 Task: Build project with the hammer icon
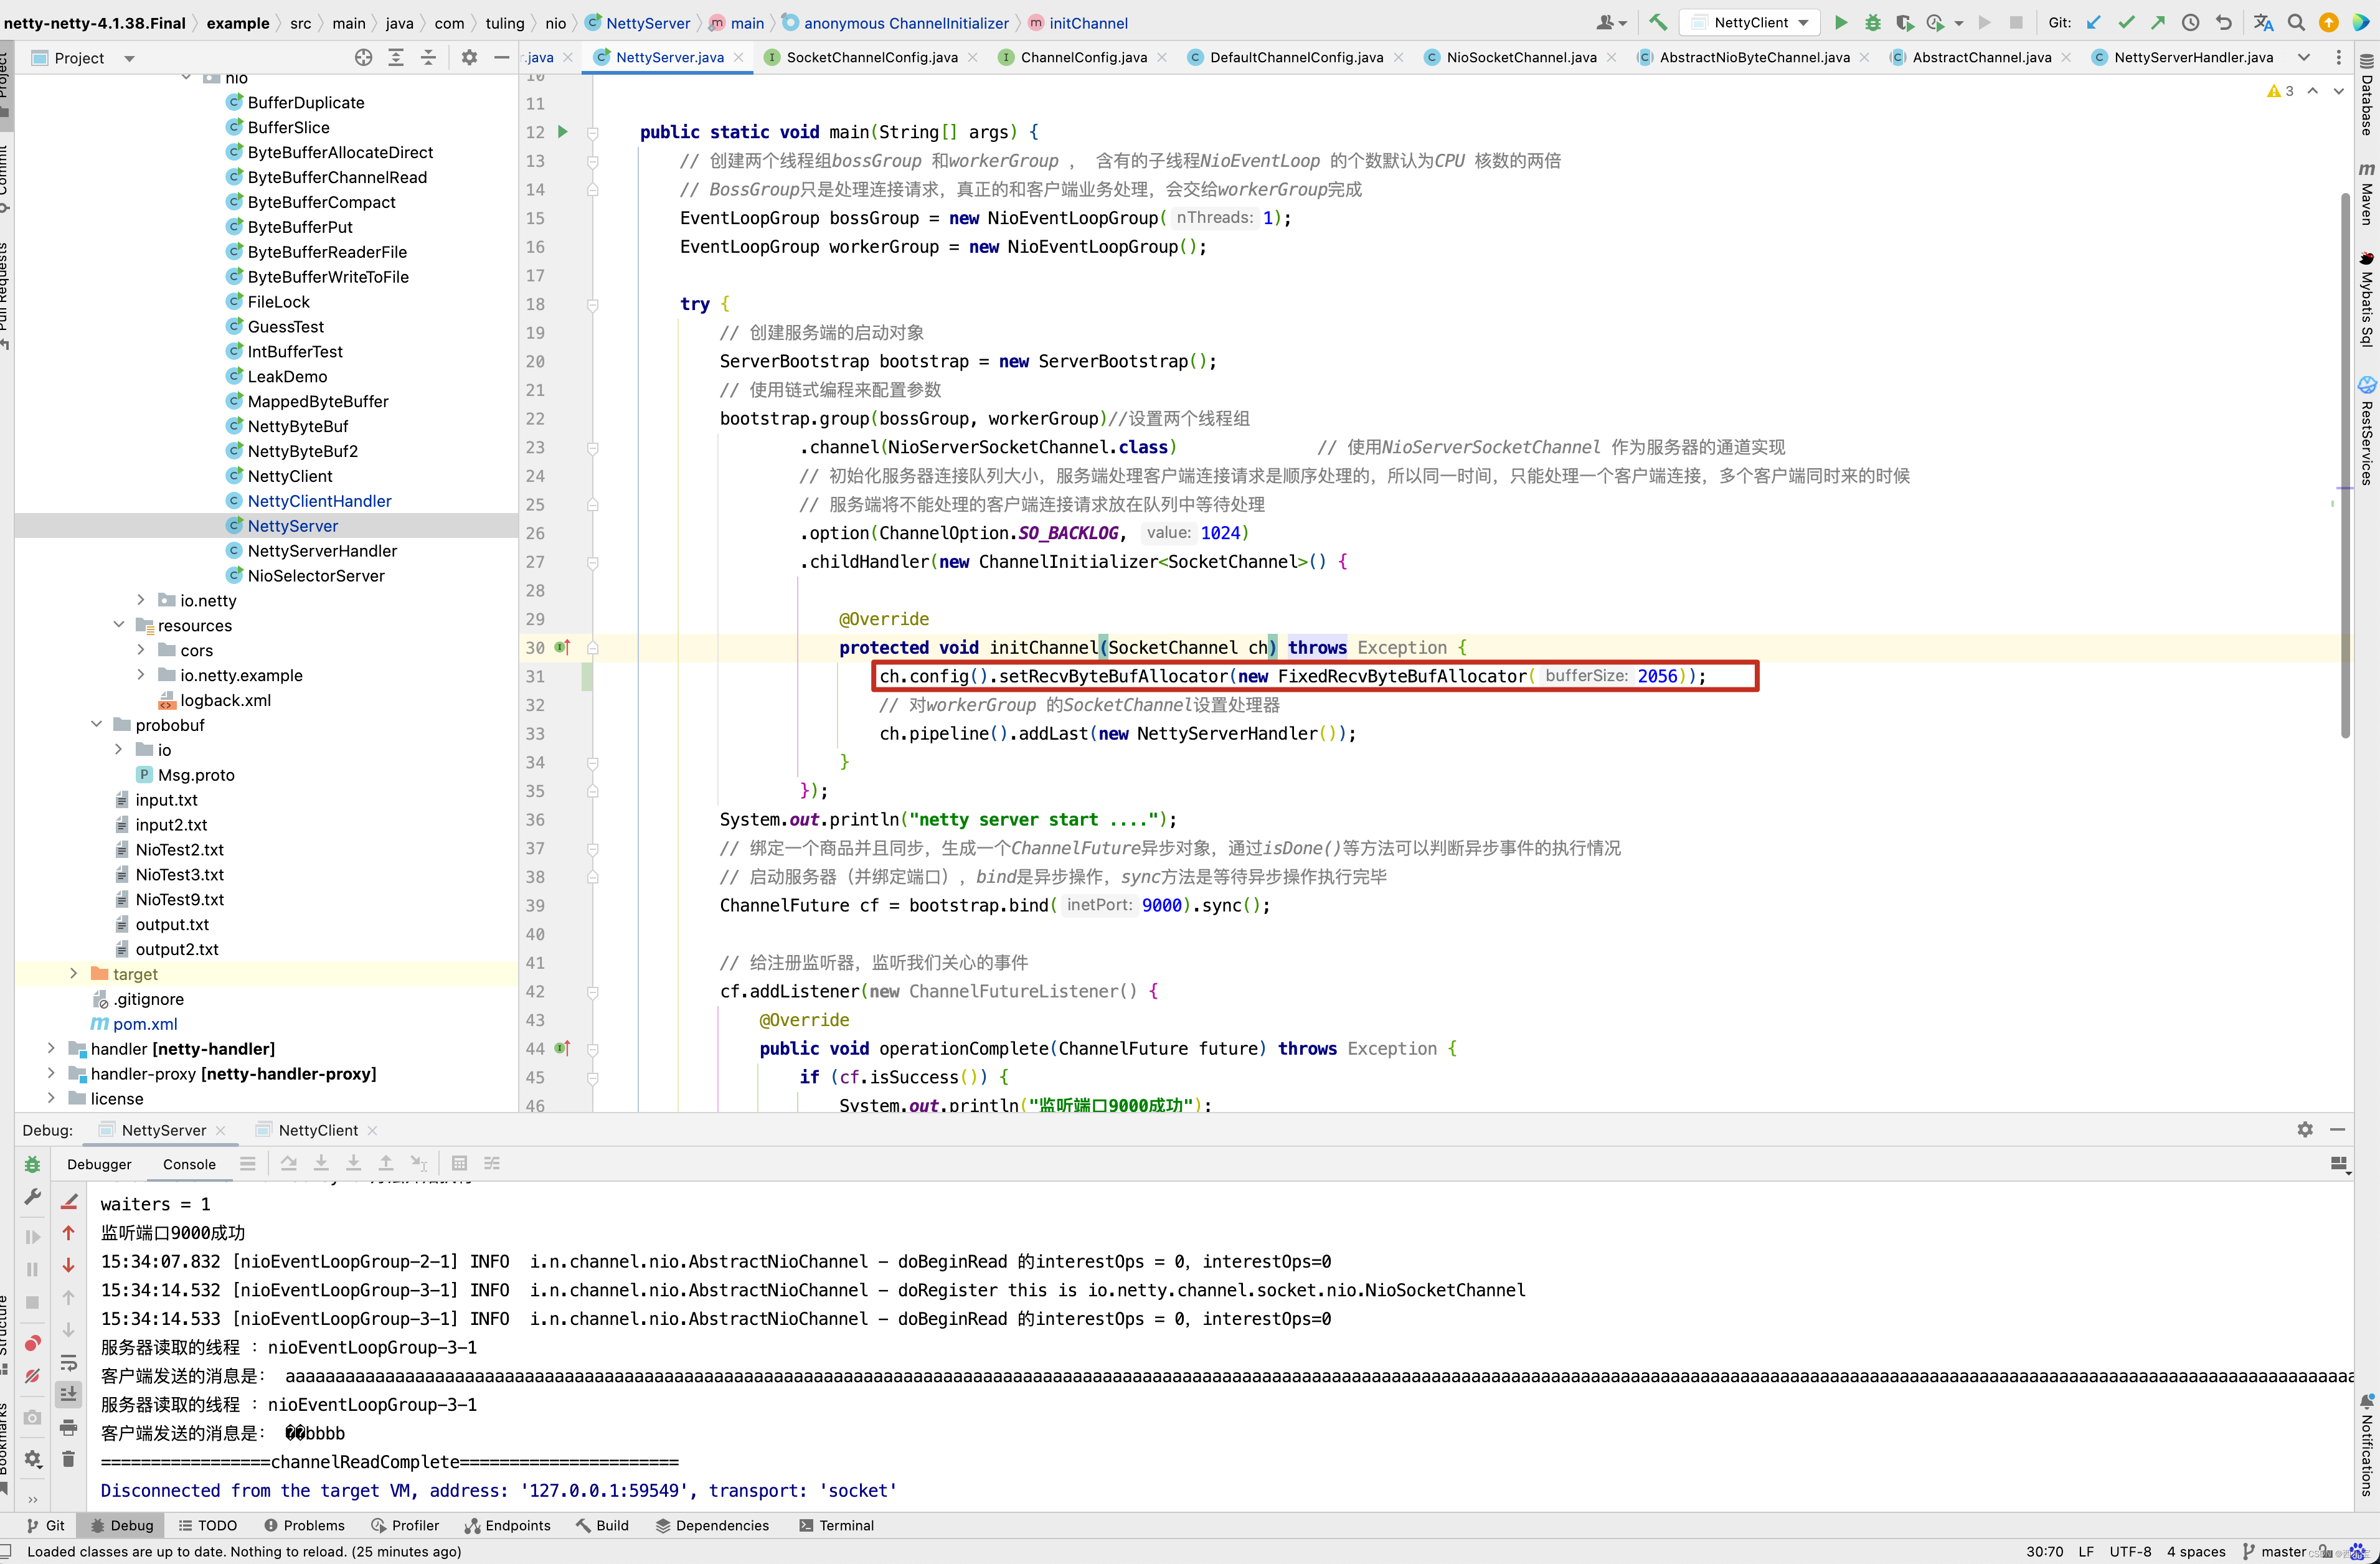pyautogui.click(x=1658, y=22)
